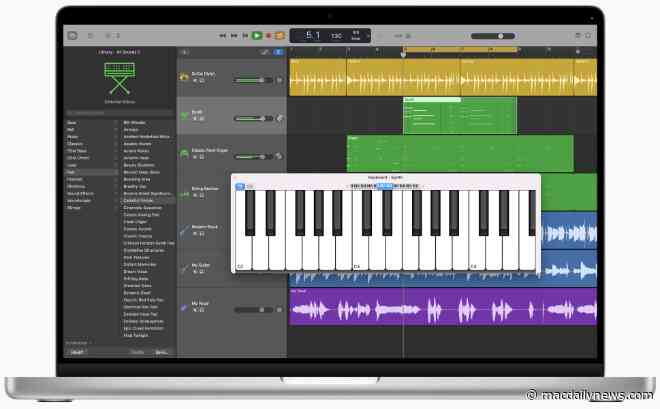Screen dimensions: 660x409
Task: Select the Synth track keyboard icon
Action: [184, 115]
